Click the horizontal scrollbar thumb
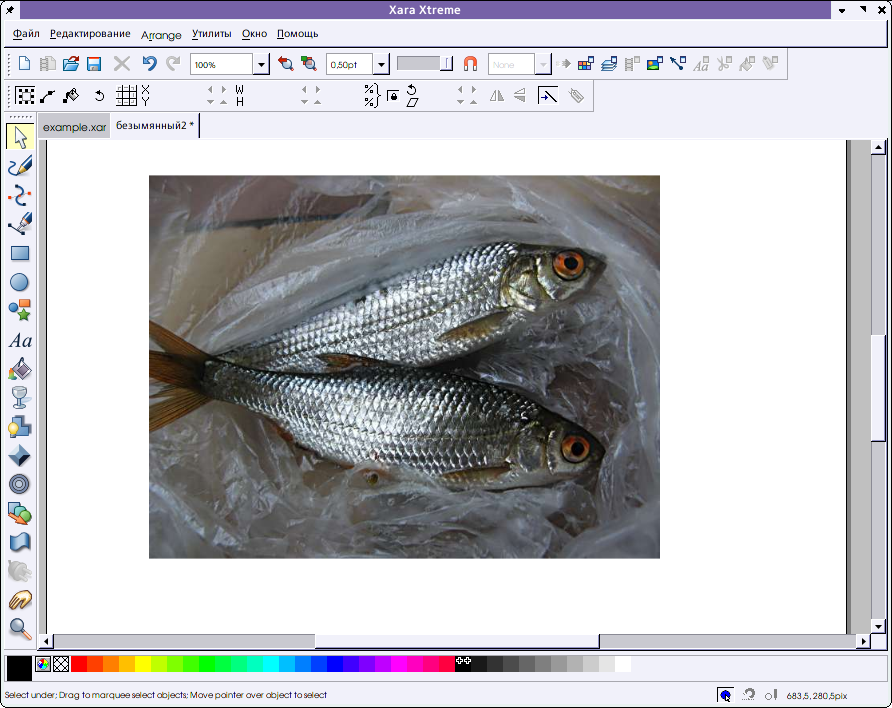The image size is (892, 708). pos(456,641)
